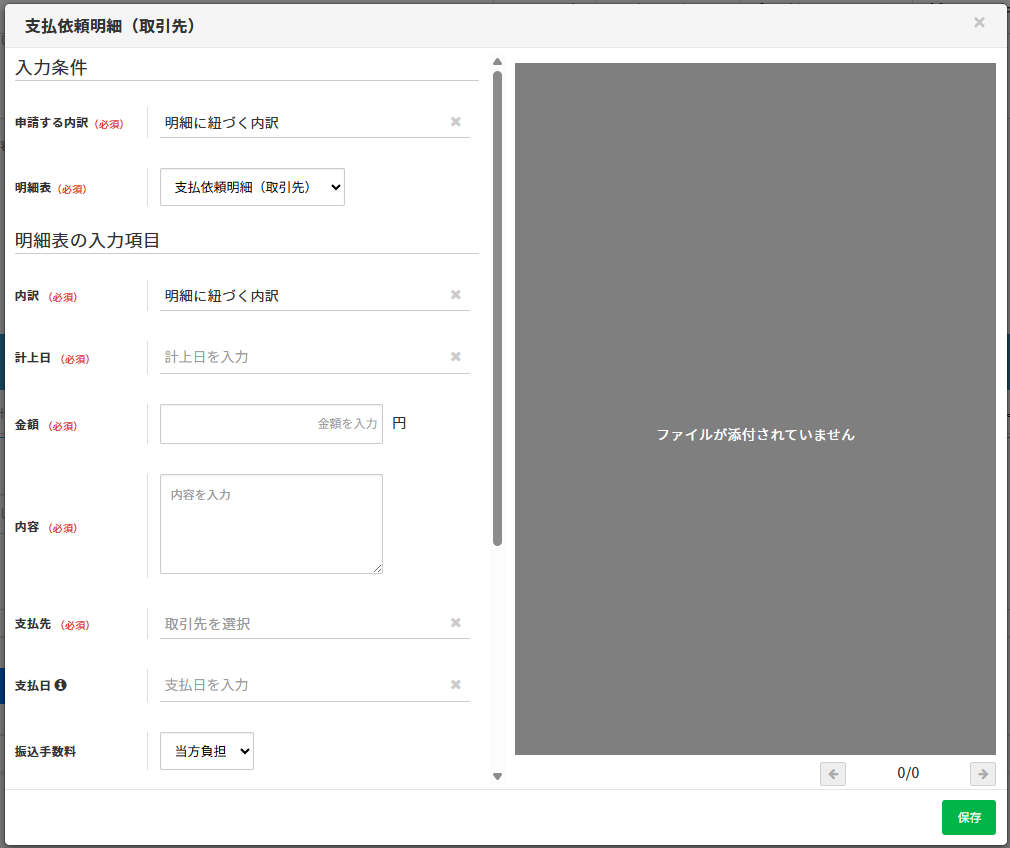Image resolution: width=1010 pixels, height=848 pixels.
Task: Clear the 計上日 date field
Action: [x=455, y=356]
